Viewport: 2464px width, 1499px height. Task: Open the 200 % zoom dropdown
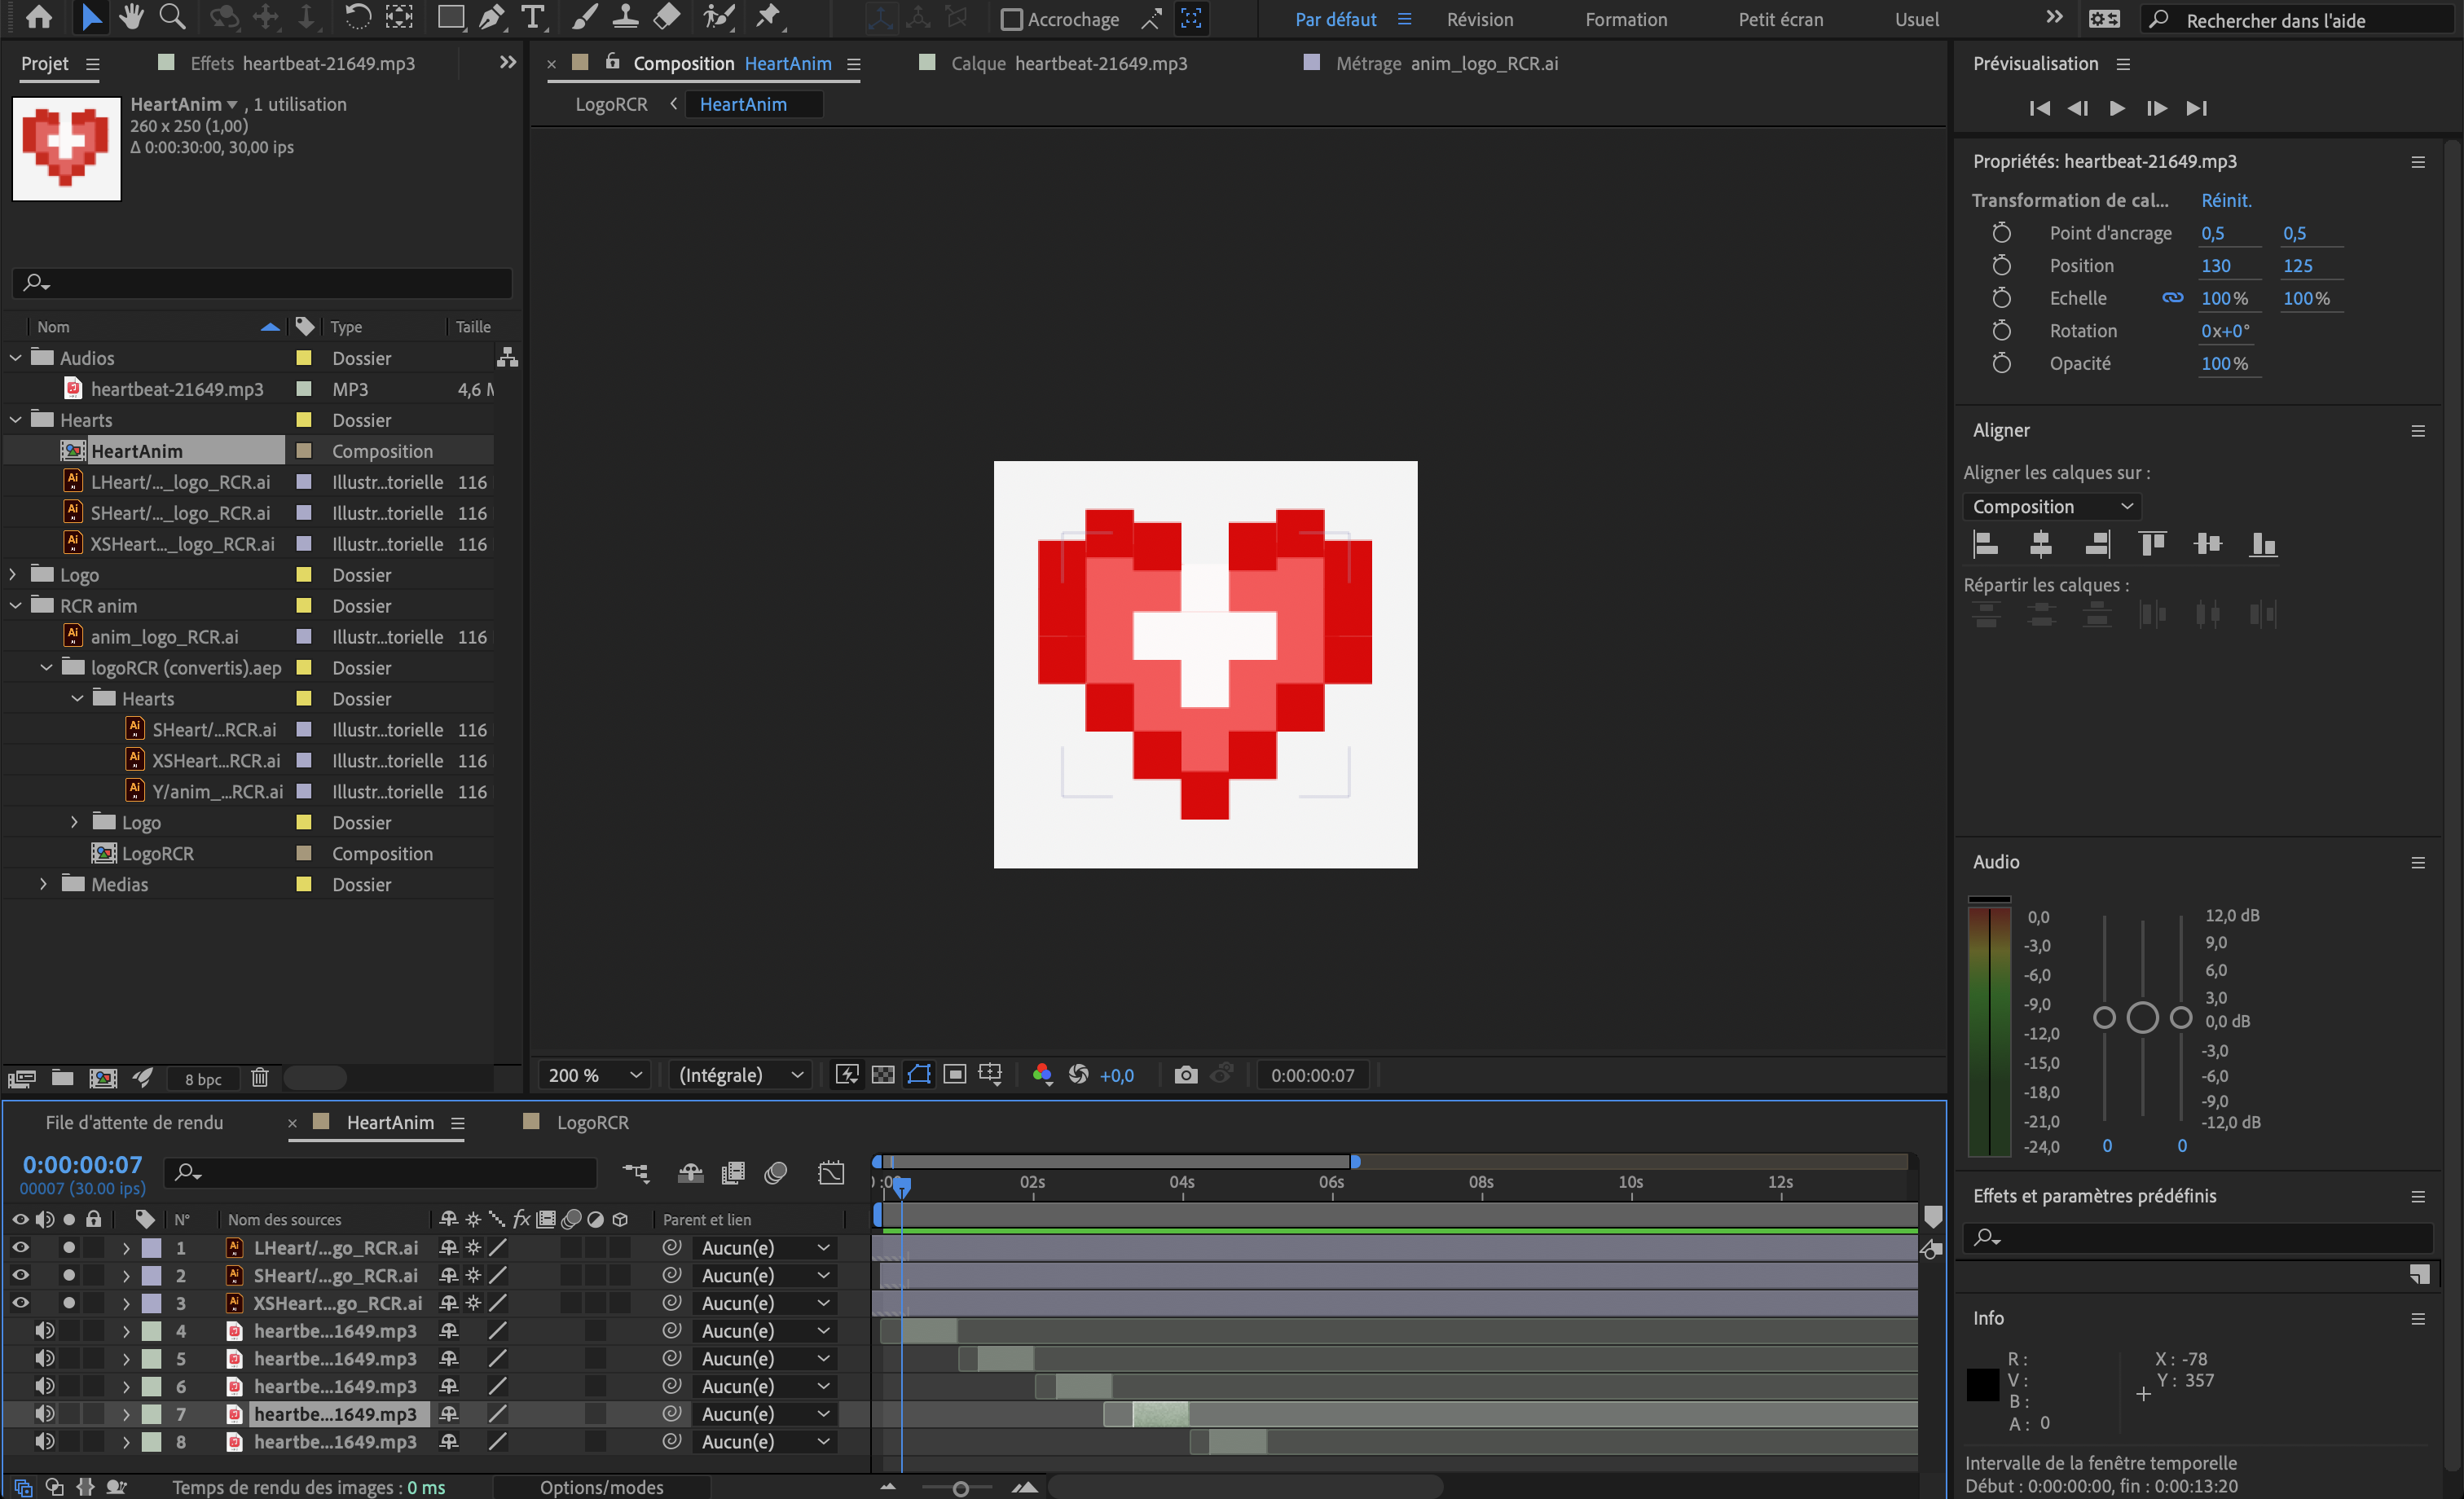pos(594,1075)
